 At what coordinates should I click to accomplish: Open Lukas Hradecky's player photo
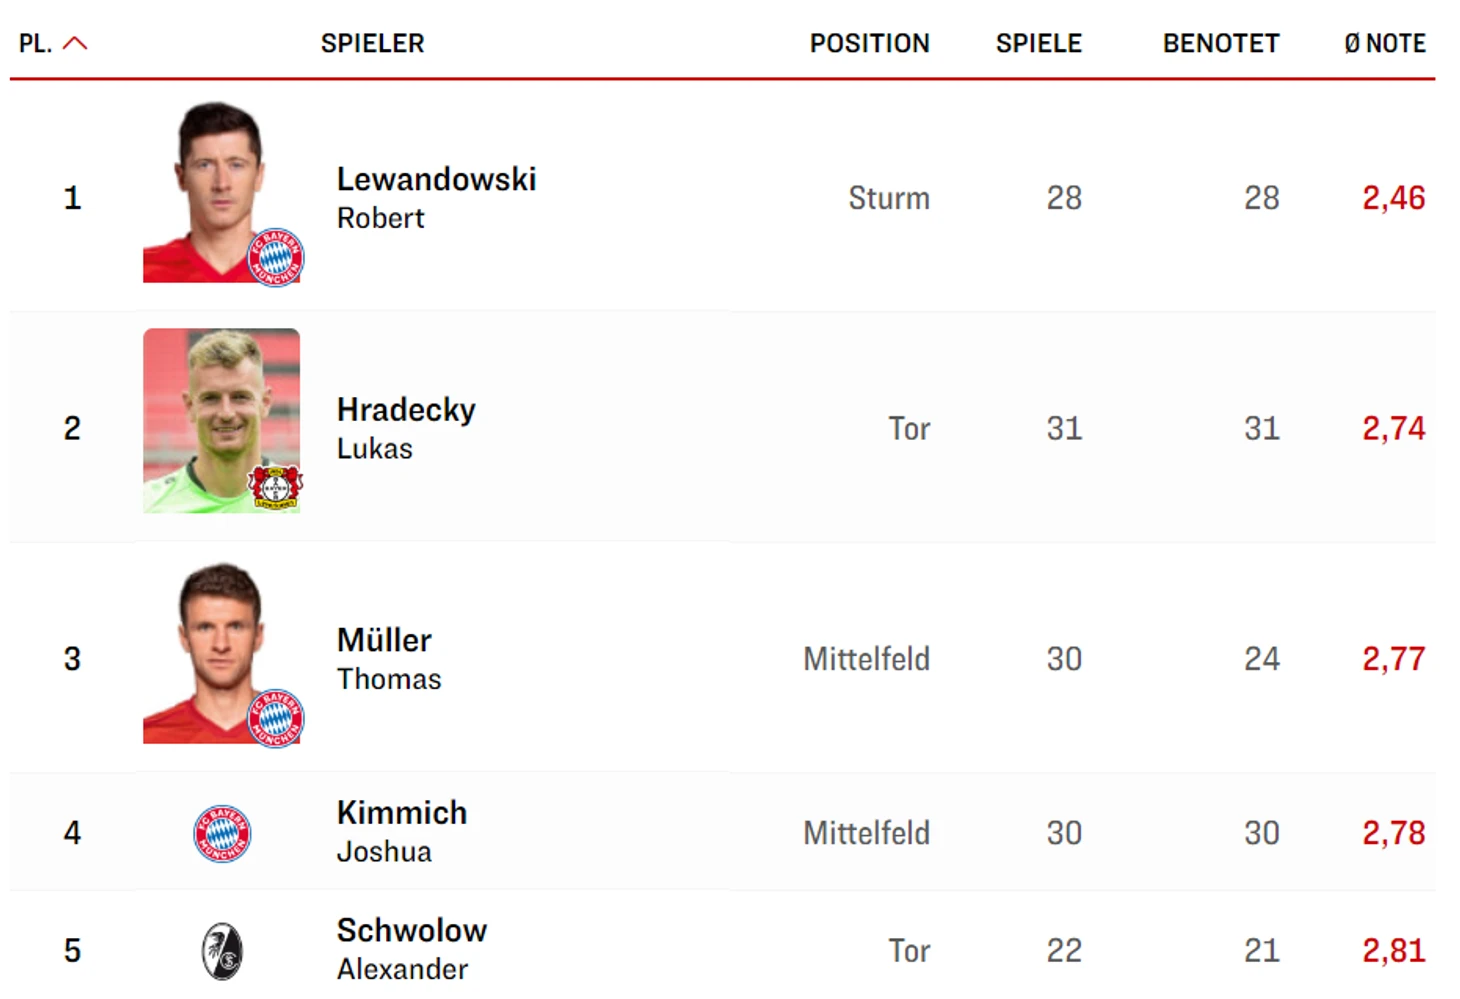point(221,421)
